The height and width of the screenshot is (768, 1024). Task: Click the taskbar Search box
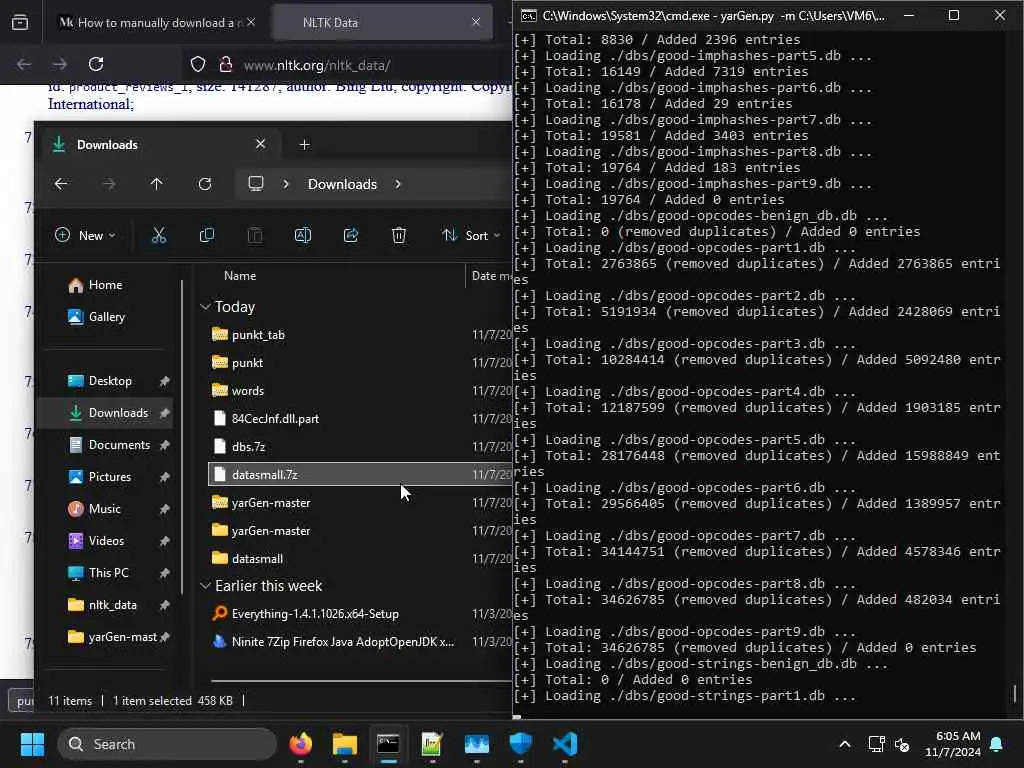tap(167, 744)
